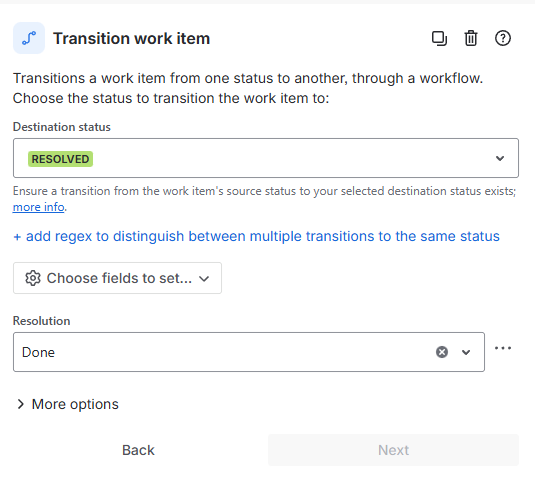Open Choose fields to set dropdown
This screenshot has height=482, width=535.
point(117,278)
